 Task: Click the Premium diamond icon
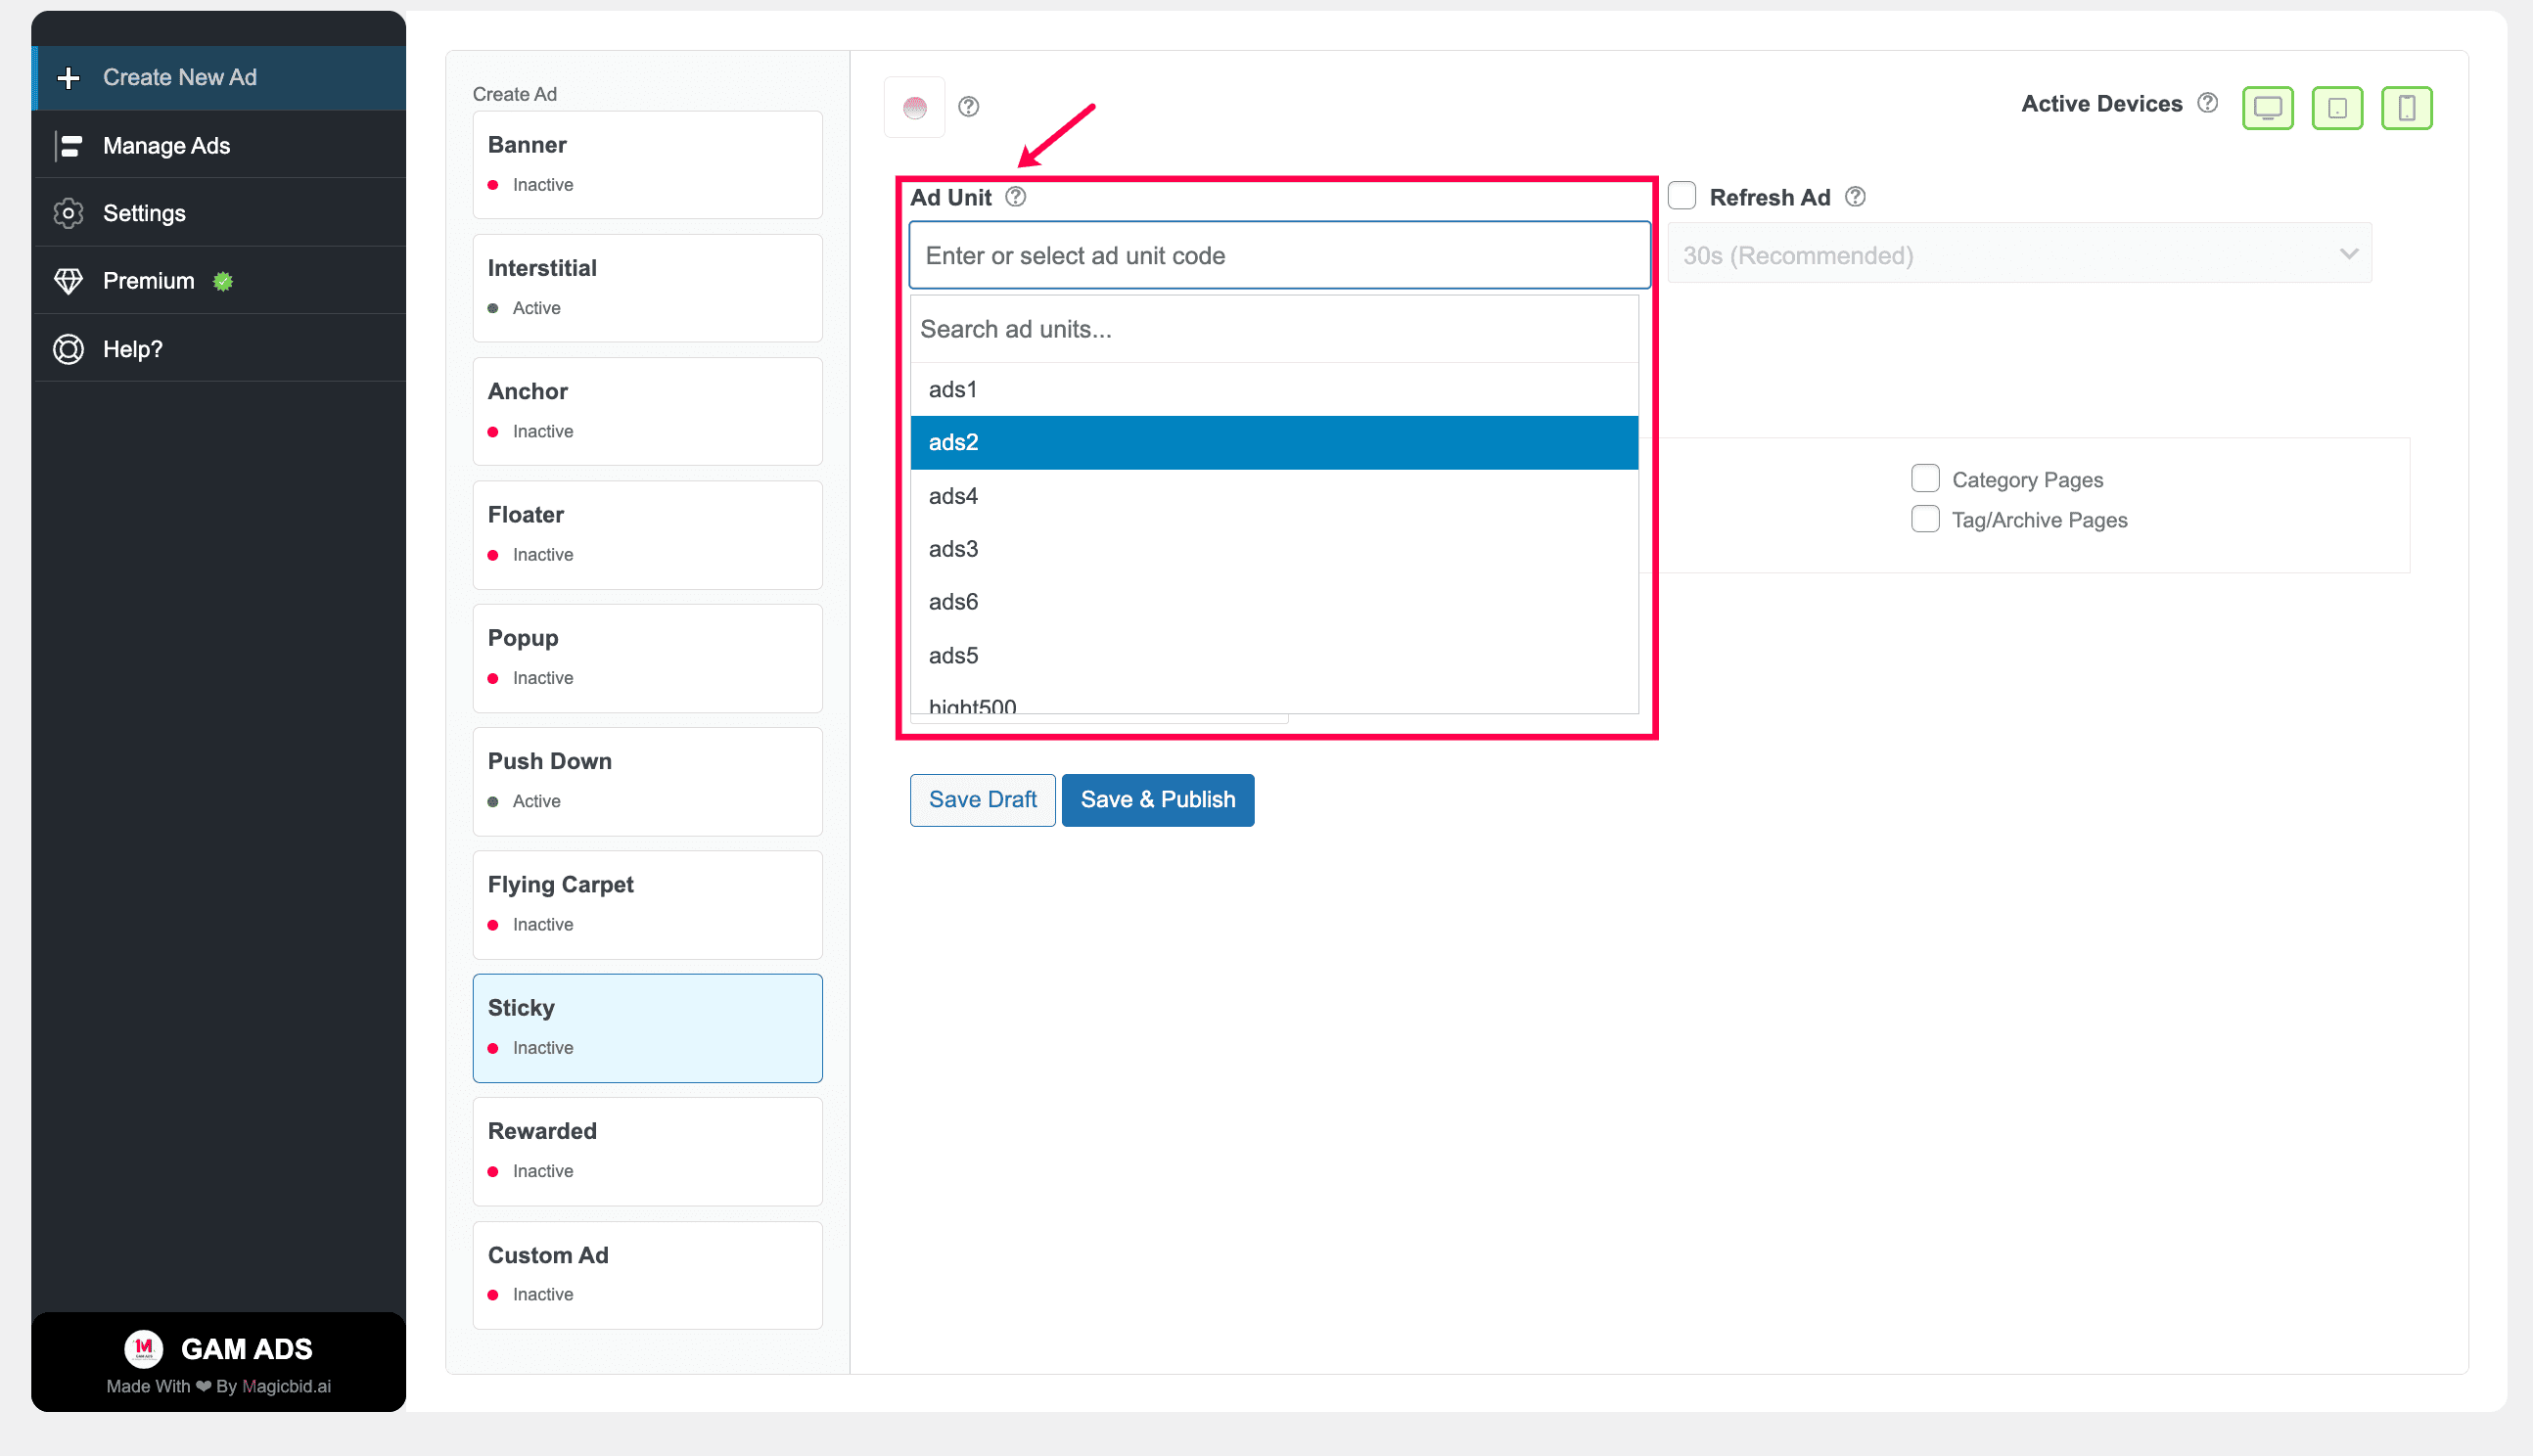[68, 281]
